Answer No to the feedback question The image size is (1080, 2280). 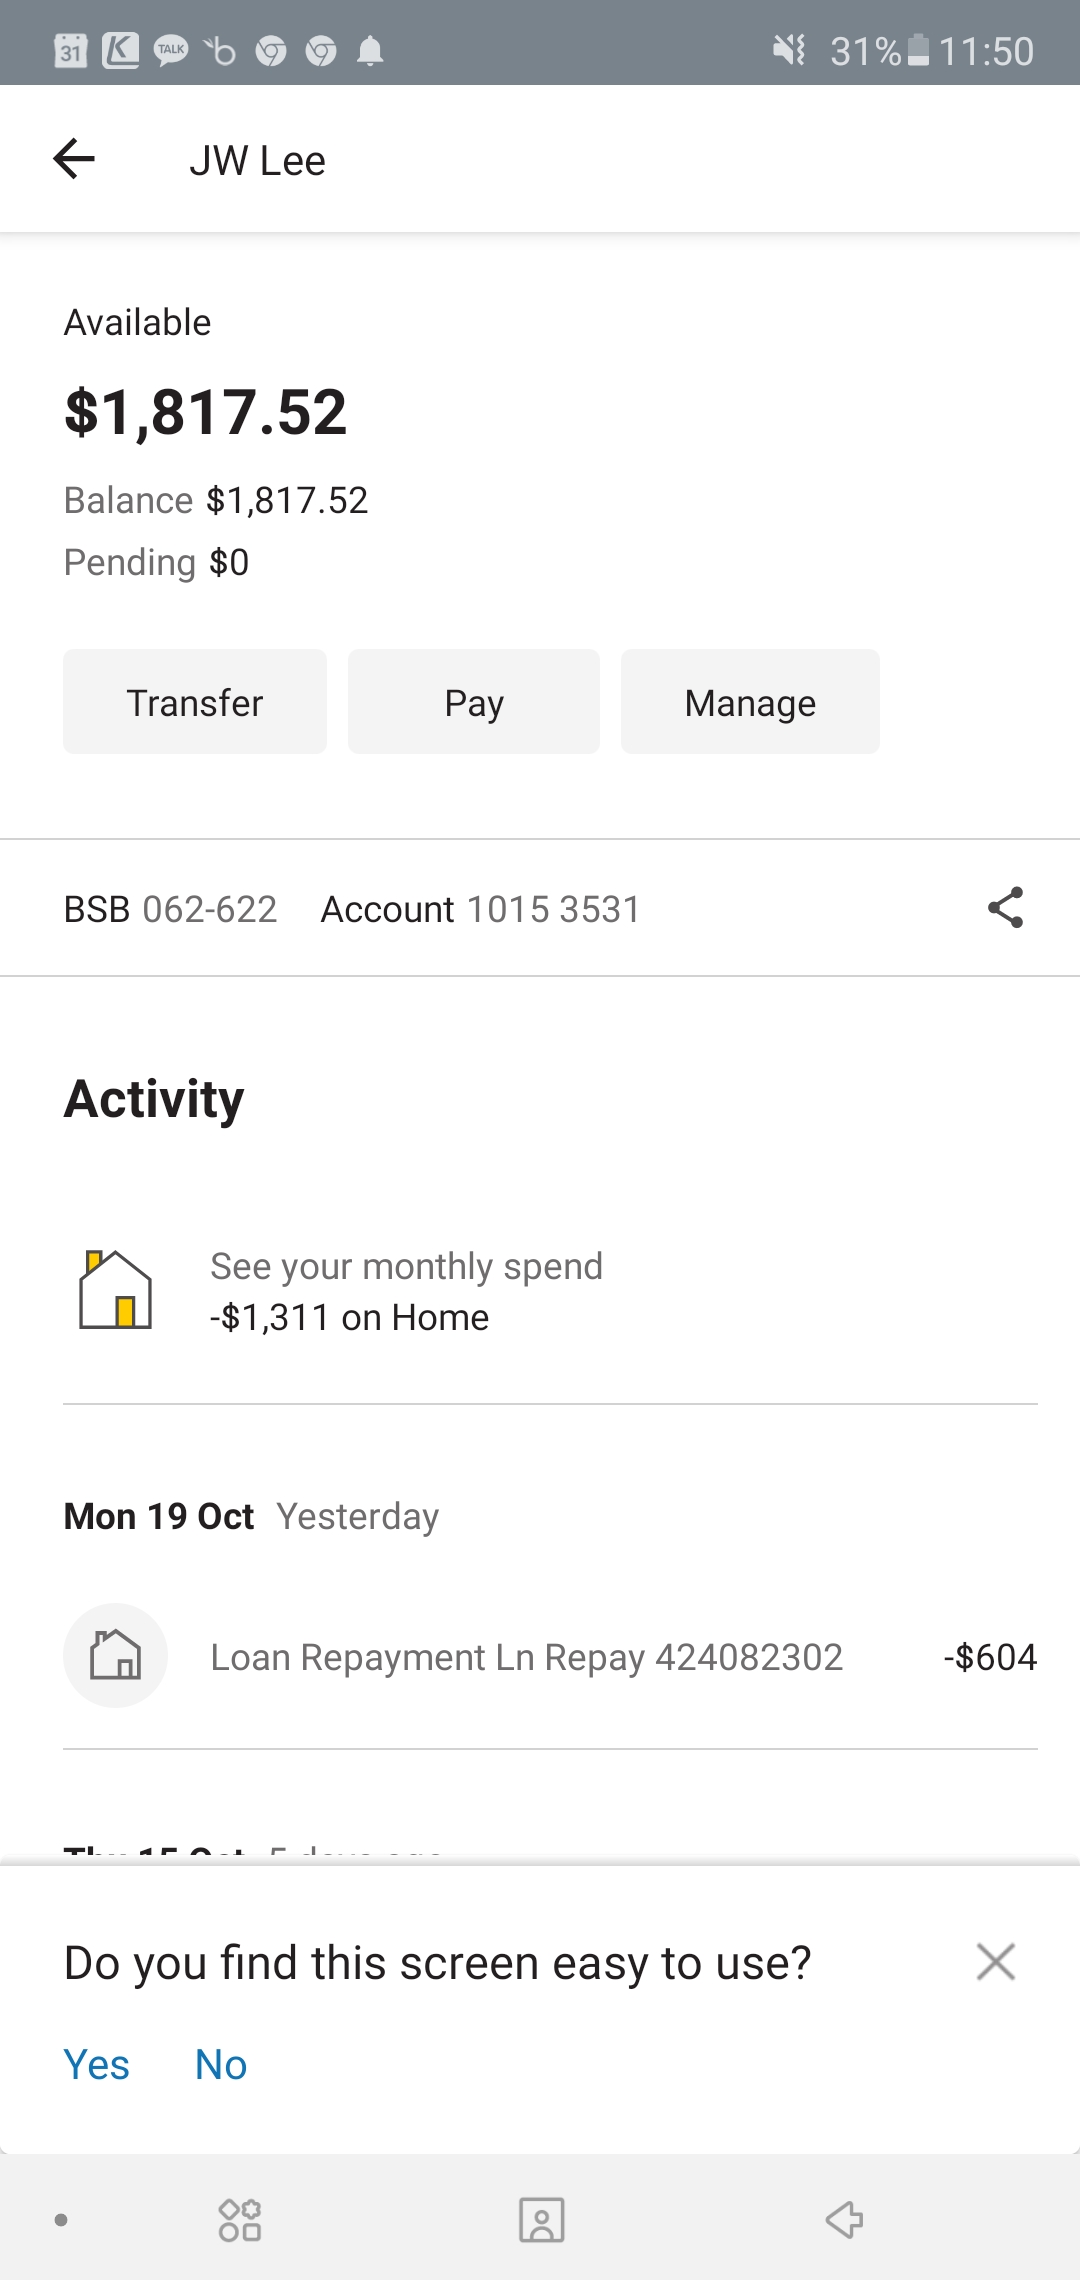click(221, 2065)
